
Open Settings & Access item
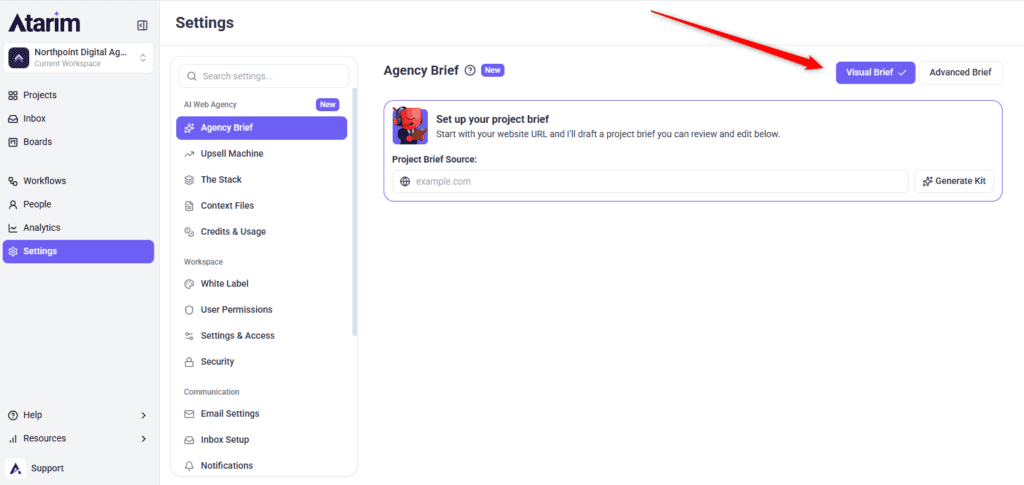261,336
